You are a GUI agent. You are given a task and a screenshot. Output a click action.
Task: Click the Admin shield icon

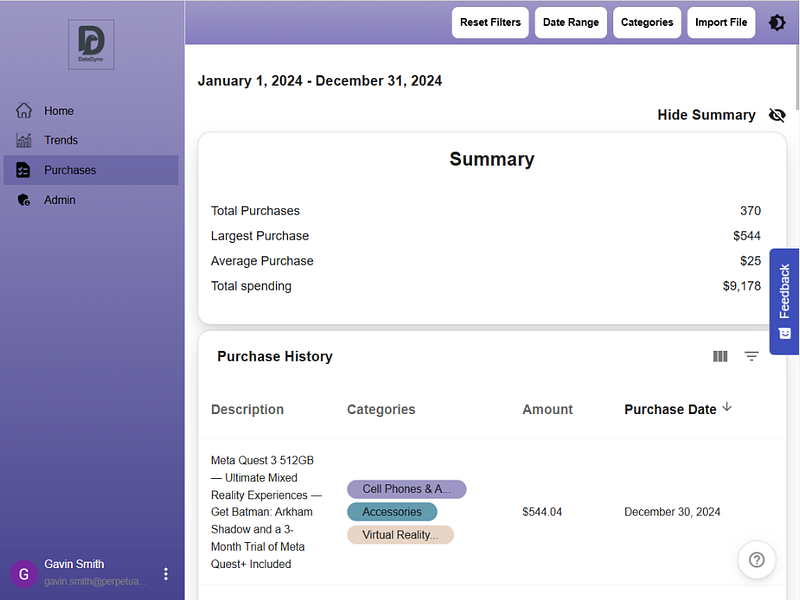click(23, 200)
